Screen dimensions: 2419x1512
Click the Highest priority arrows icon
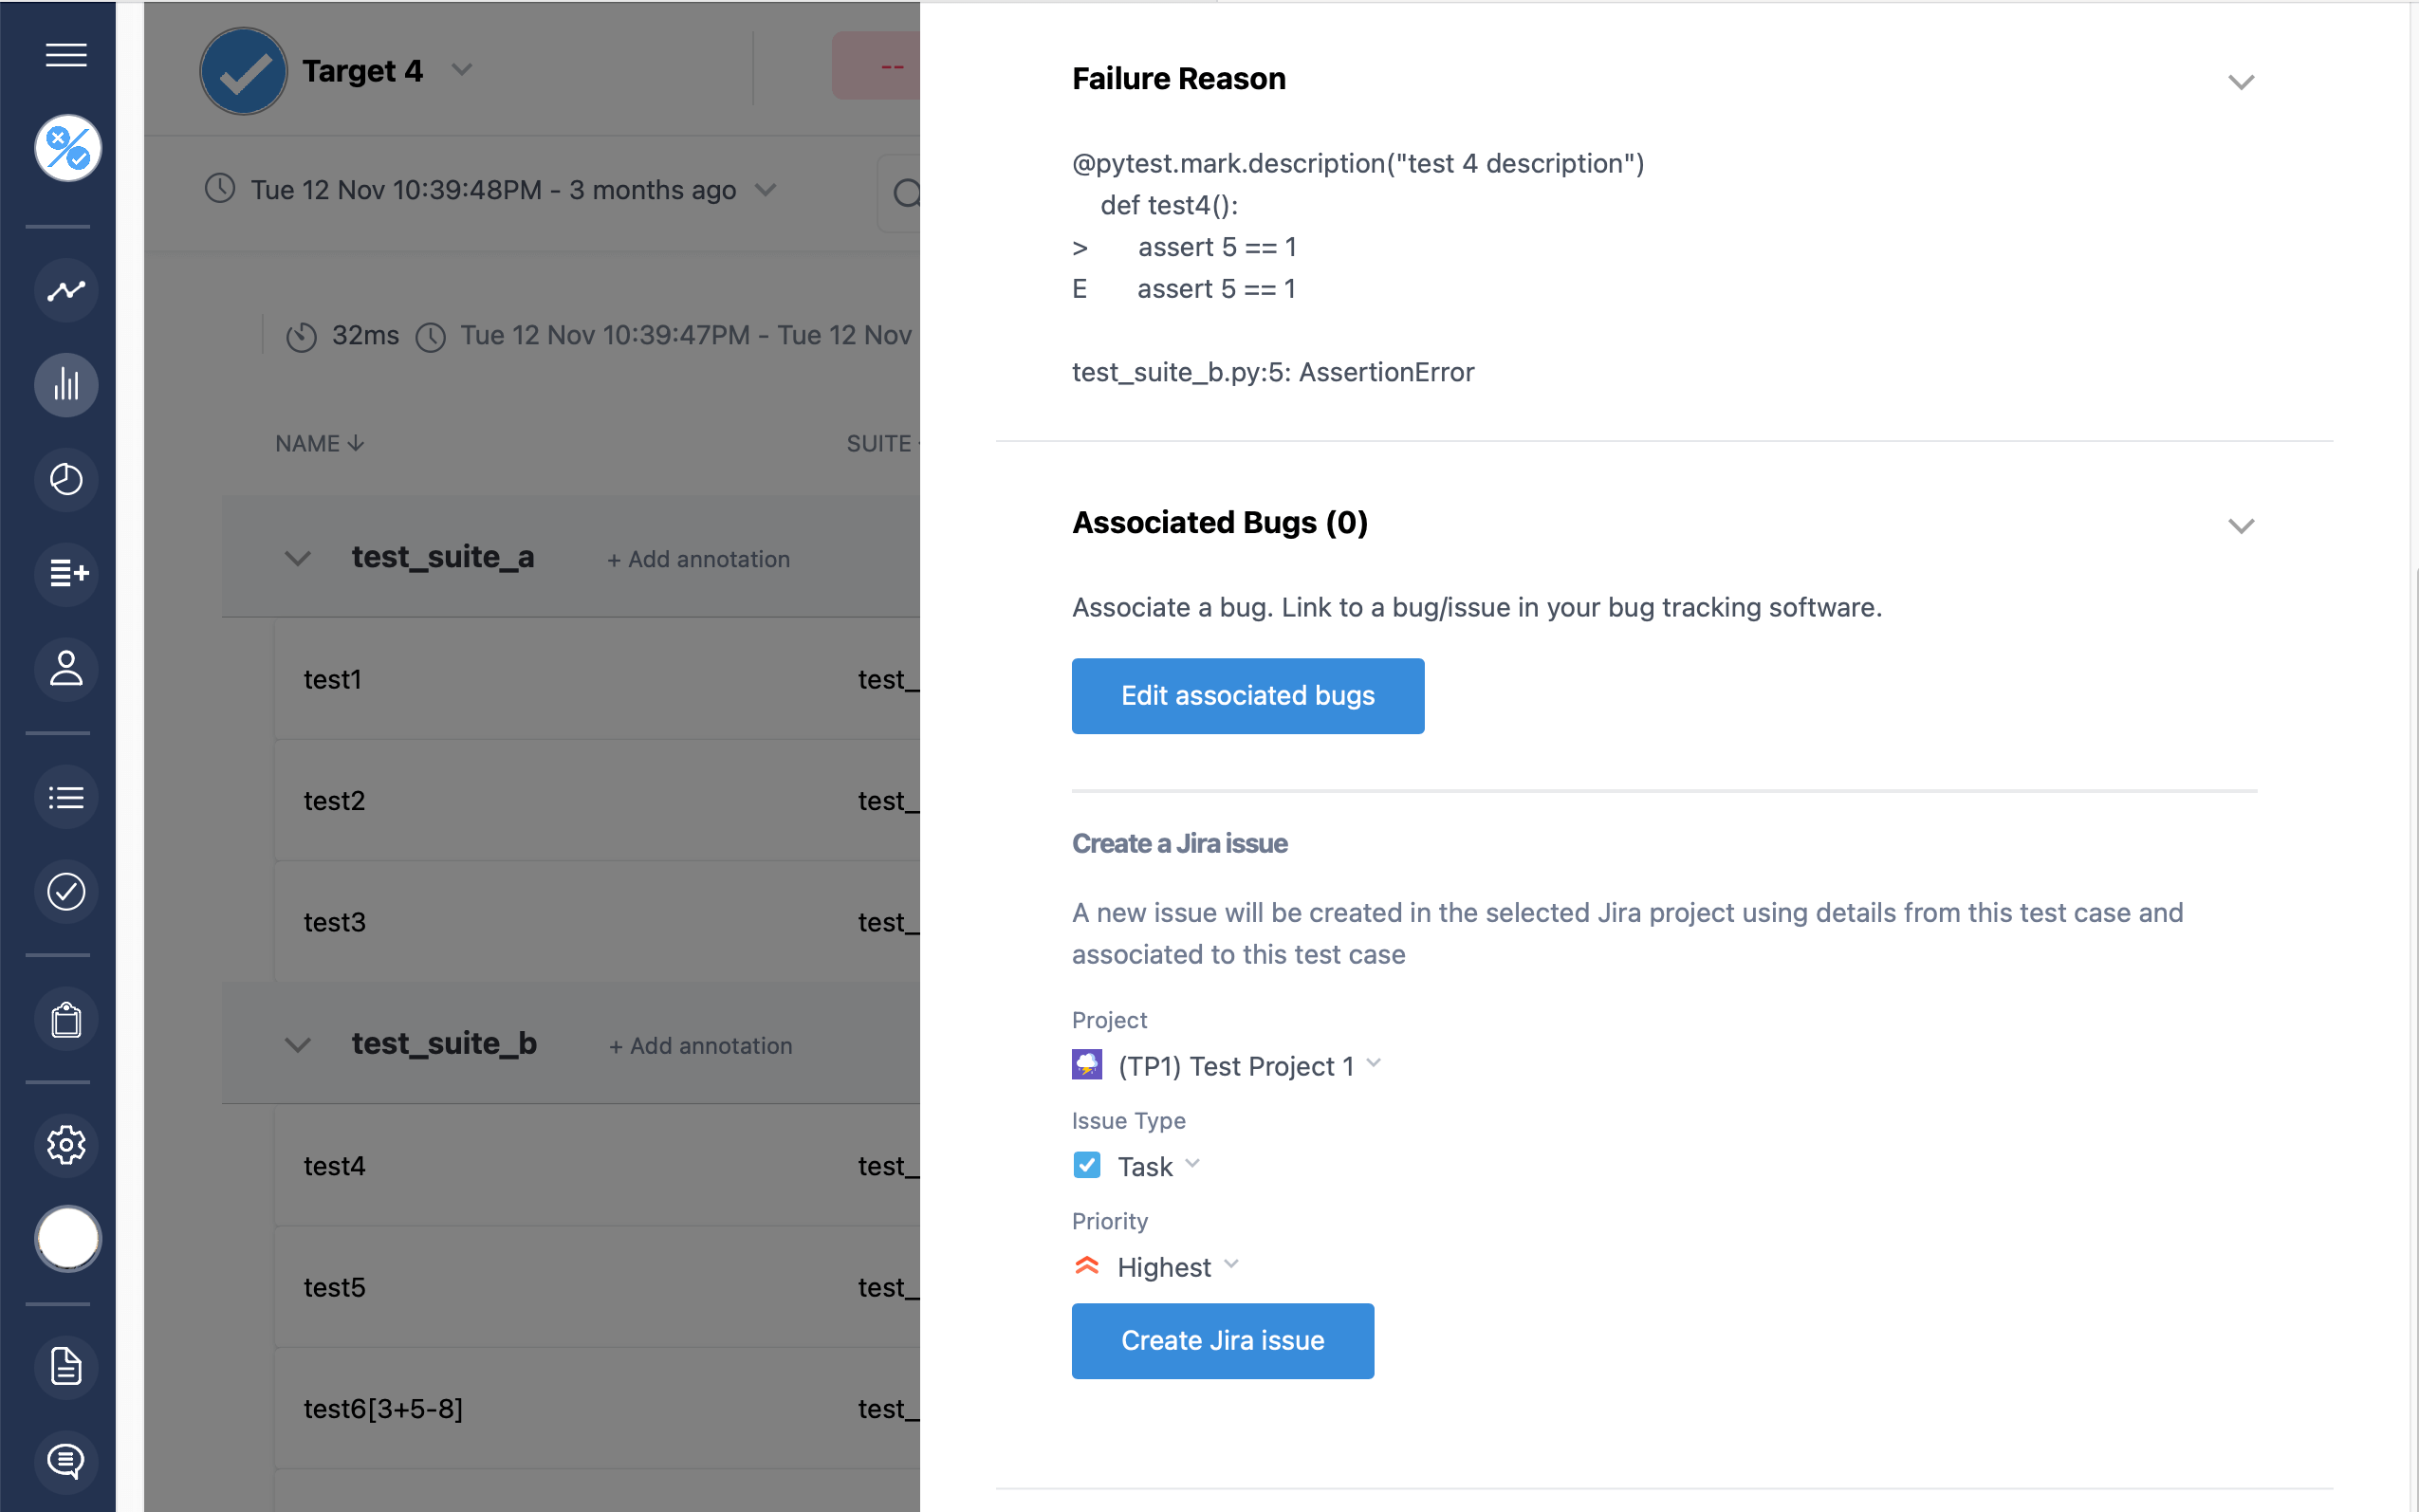pos(1087,1266)
